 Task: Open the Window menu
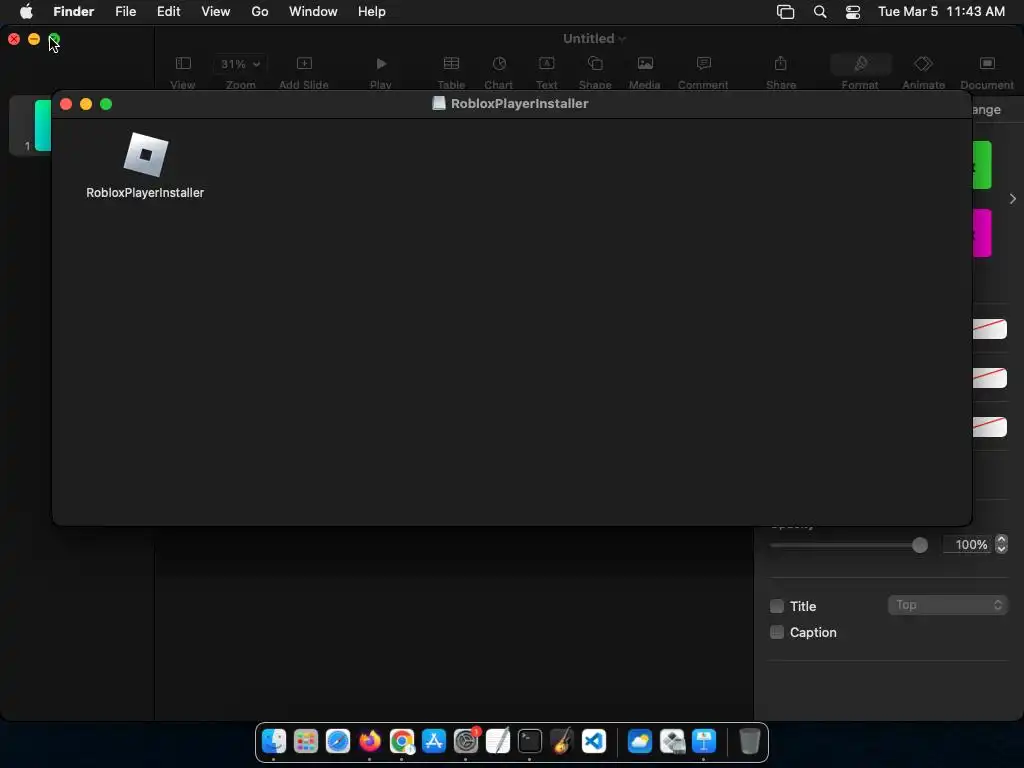pos(313,12)
